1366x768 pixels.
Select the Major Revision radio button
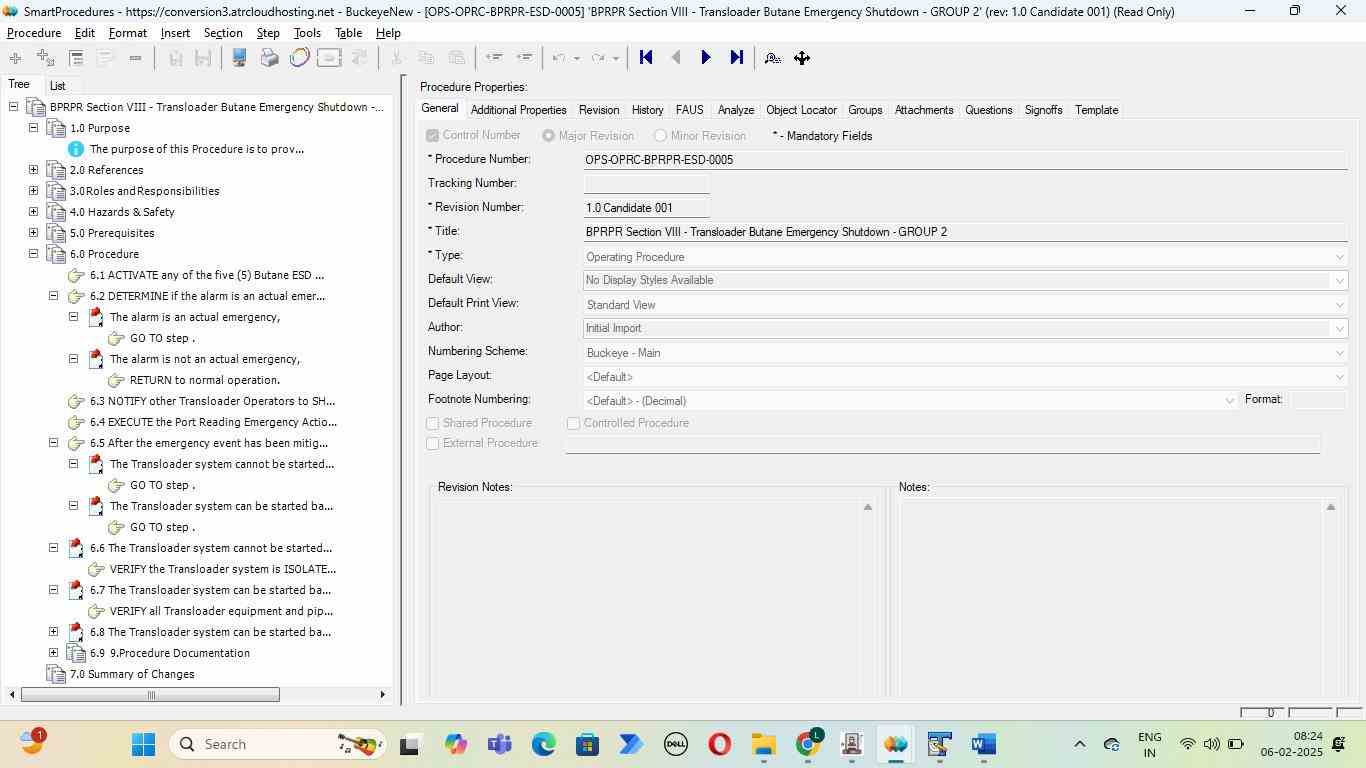[548, 136]
